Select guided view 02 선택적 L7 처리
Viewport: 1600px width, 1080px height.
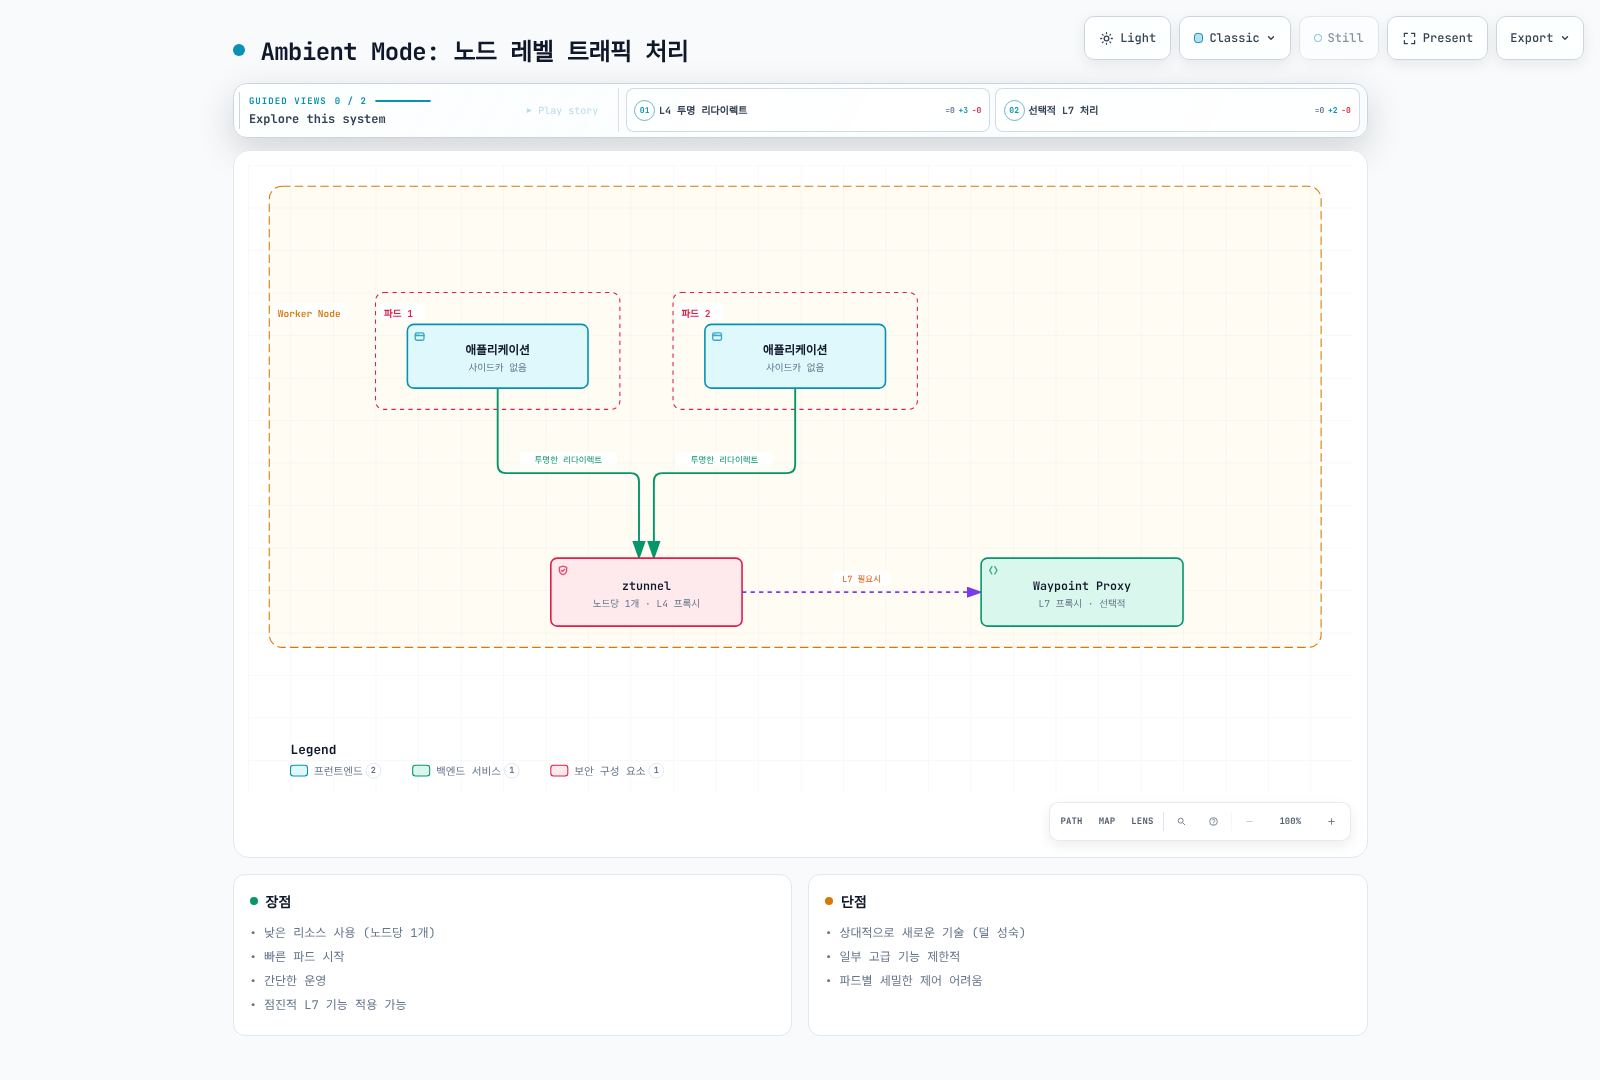pyautogui.click(x=1177, y=110)
